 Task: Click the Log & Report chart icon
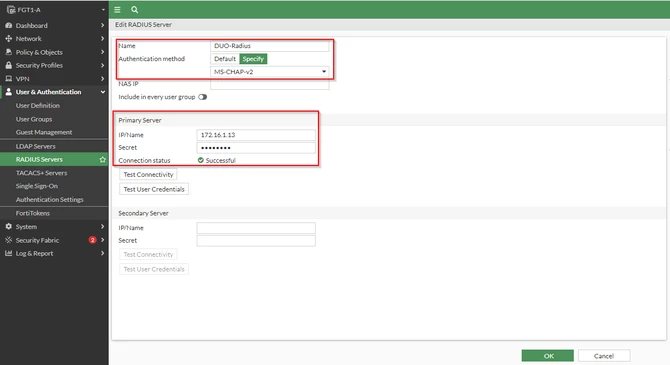(x=9, y=253)
